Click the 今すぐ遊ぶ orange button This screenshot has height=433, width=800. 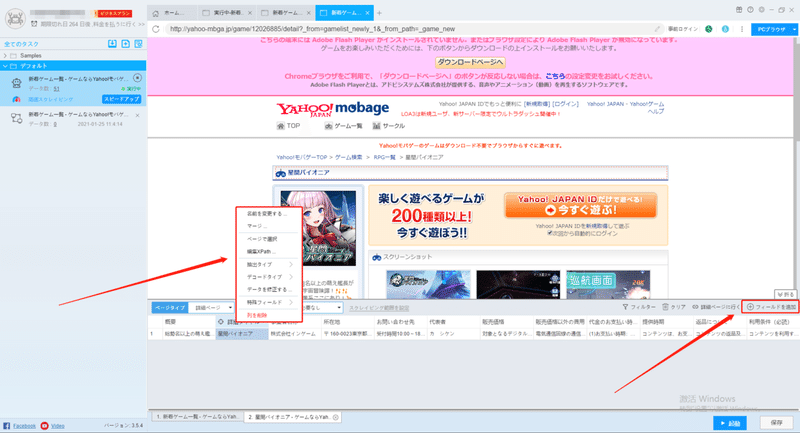(x=580, y=205)
